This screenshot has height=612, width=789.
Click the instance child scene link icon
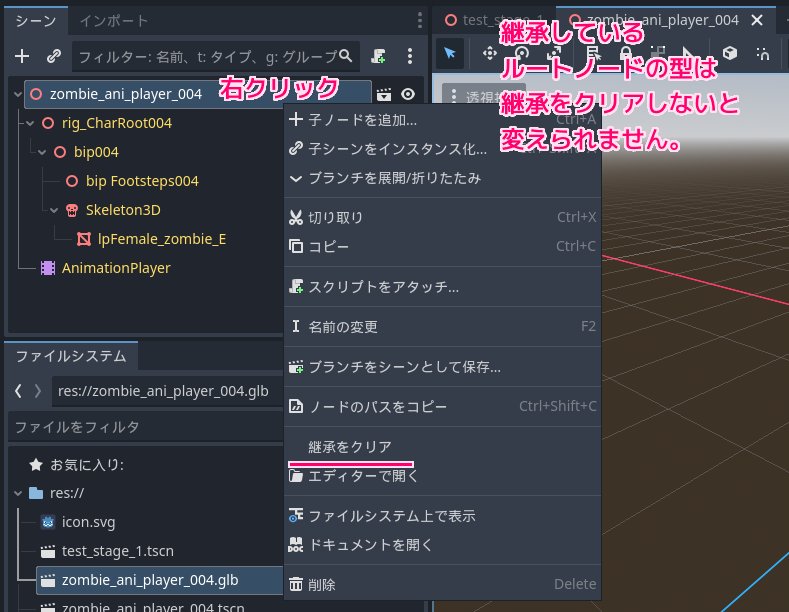(54, 56)
